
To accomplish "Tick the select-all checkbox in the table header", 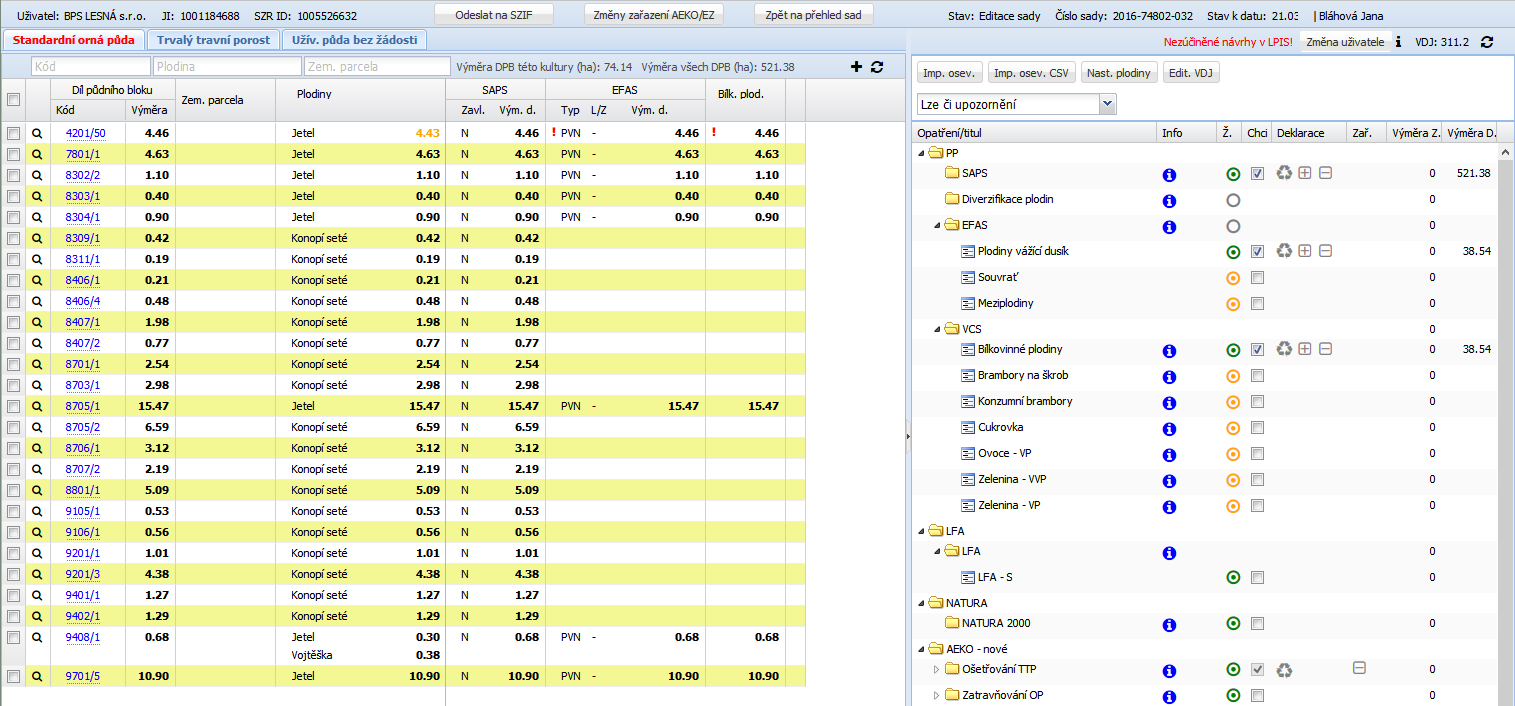I will pyautogui.click(x=13, y=99).
